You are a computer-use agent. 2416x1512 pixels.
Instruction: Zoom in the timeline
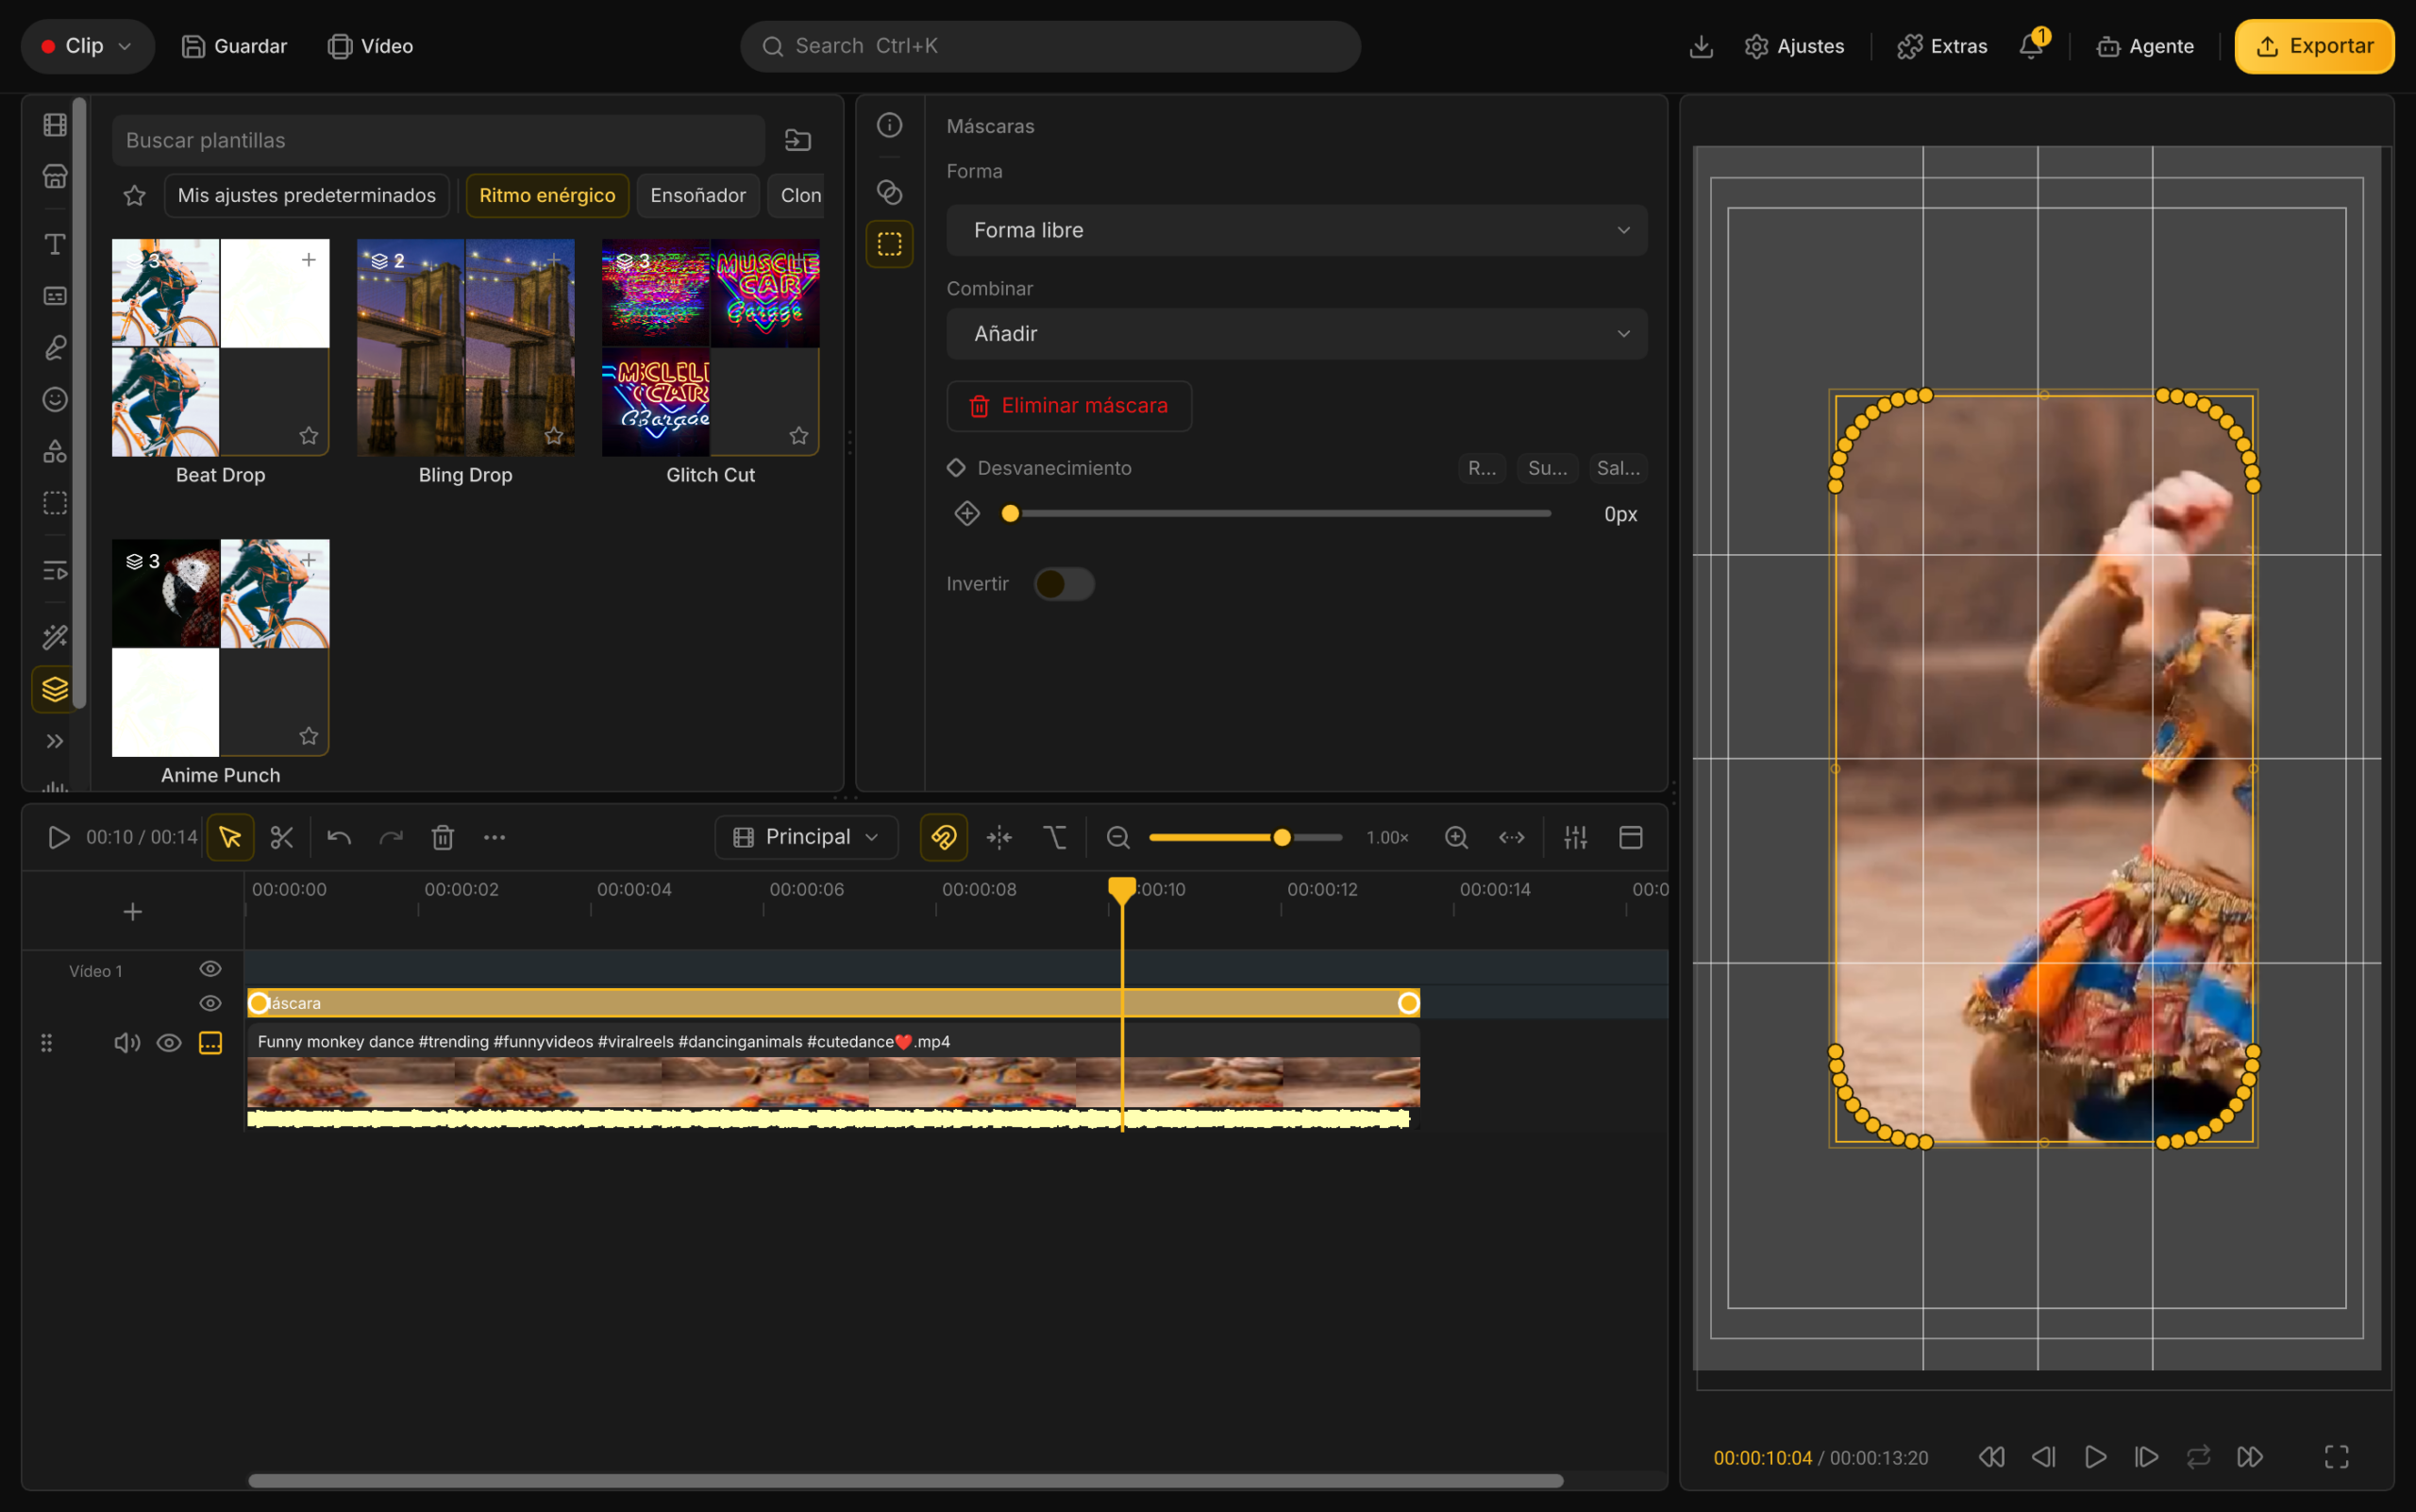[1456, 837]
